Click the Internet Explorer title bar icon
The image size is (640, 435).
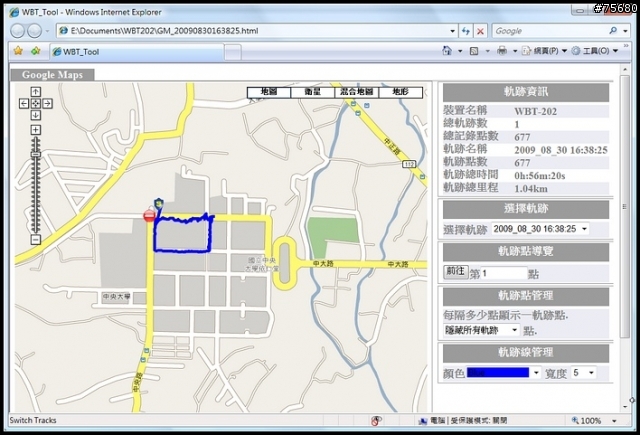[14, 12]
